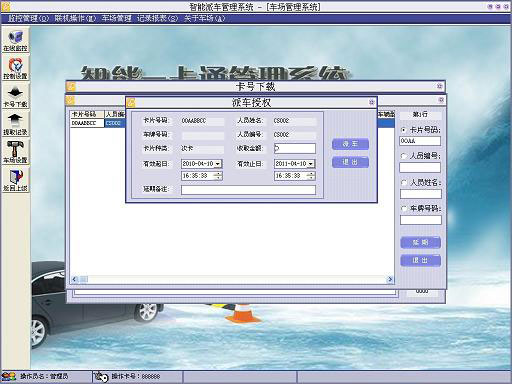Click the application icon in main title bar
The width and height of the screenshot is (512, 384).
coord(5,6)
